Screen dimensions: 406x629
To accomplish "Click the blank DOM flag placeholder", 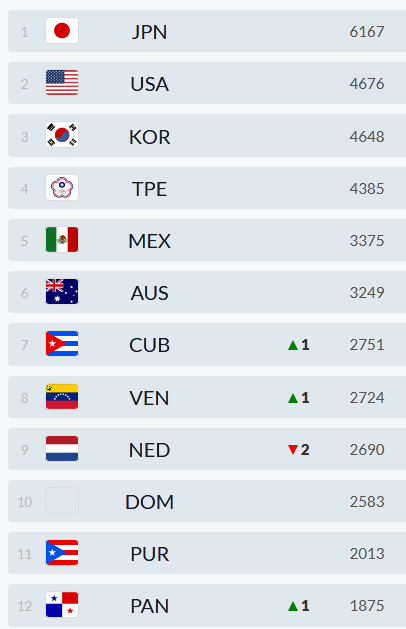I will [62, 501].
